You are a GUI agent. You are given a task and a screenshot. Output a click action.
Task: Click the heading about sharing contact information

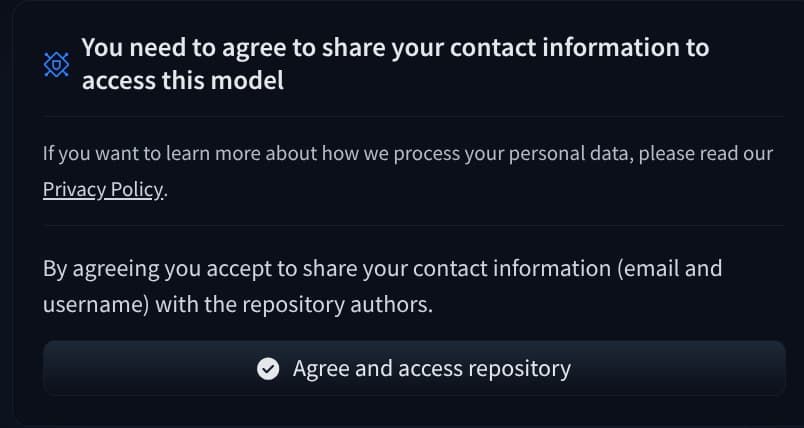[x=395, y=48]
